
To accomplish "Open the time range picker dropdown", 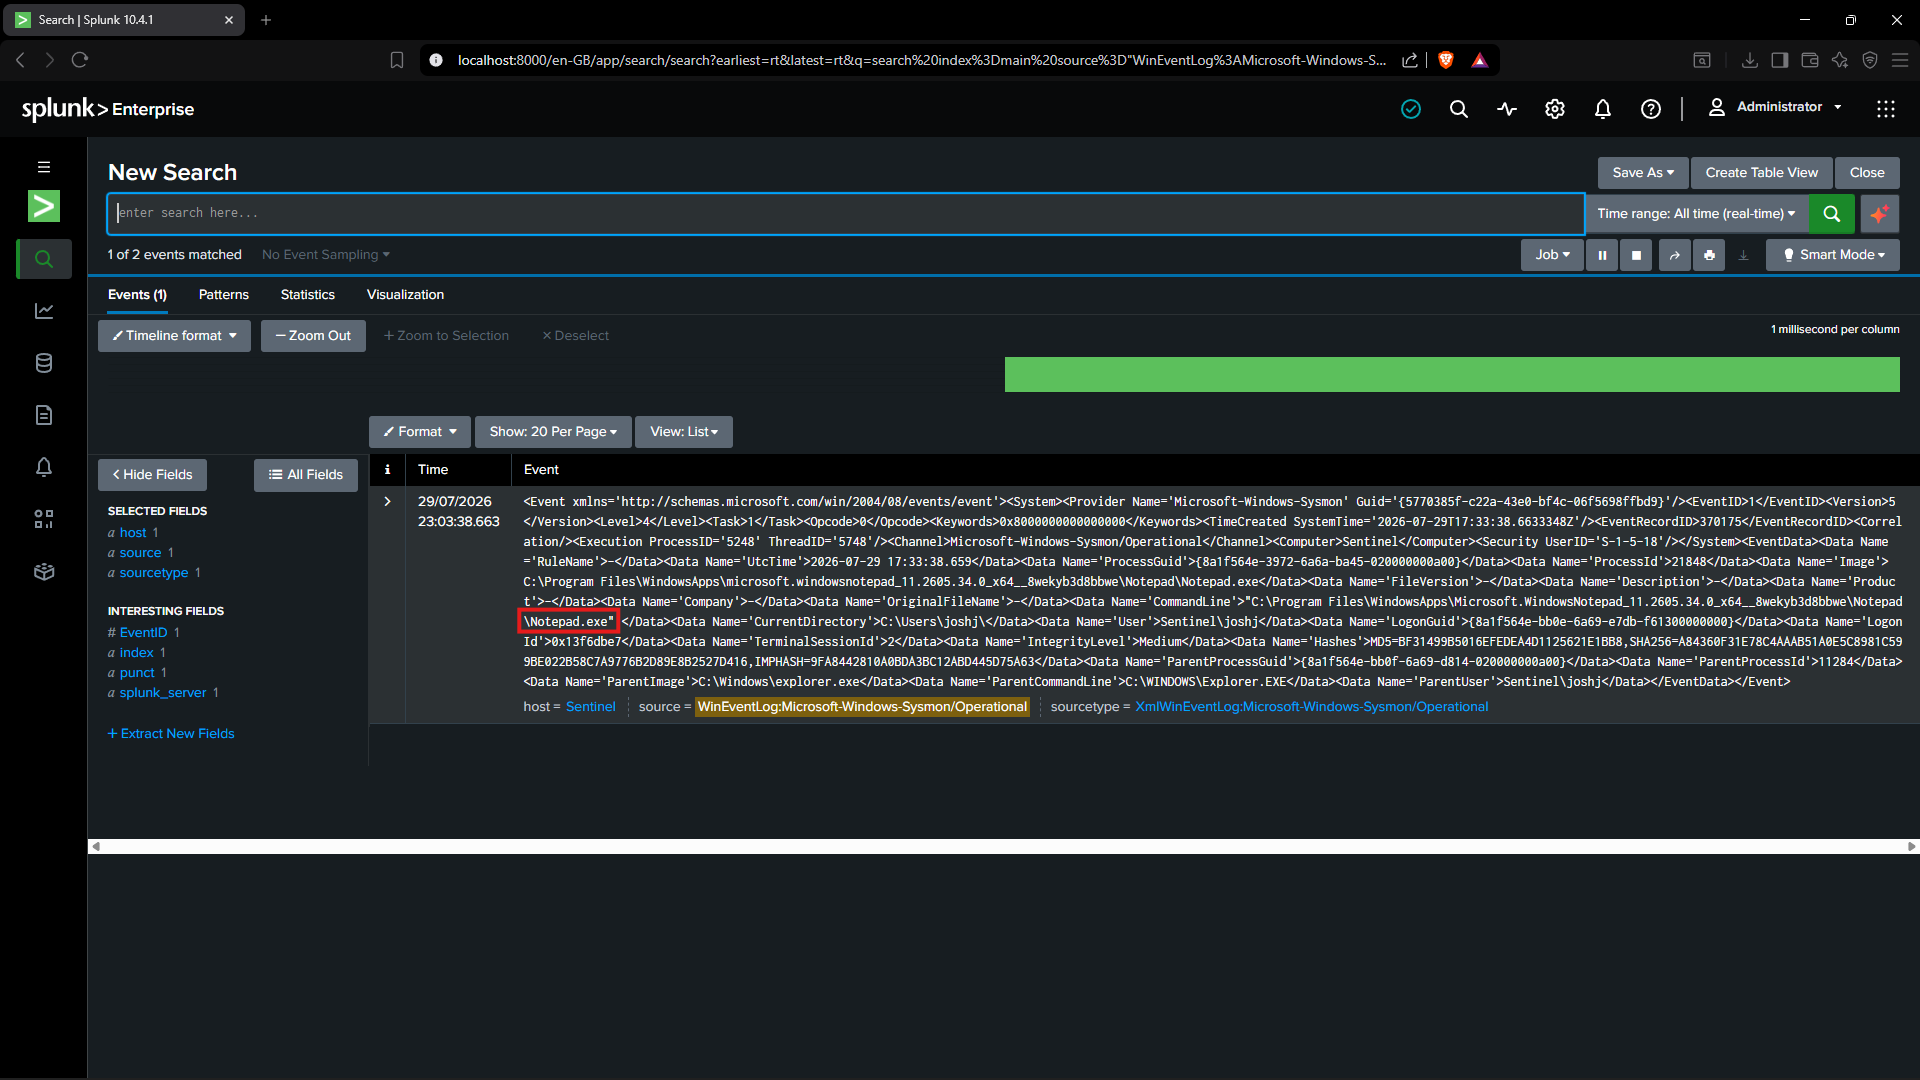I will [1696, 213].
